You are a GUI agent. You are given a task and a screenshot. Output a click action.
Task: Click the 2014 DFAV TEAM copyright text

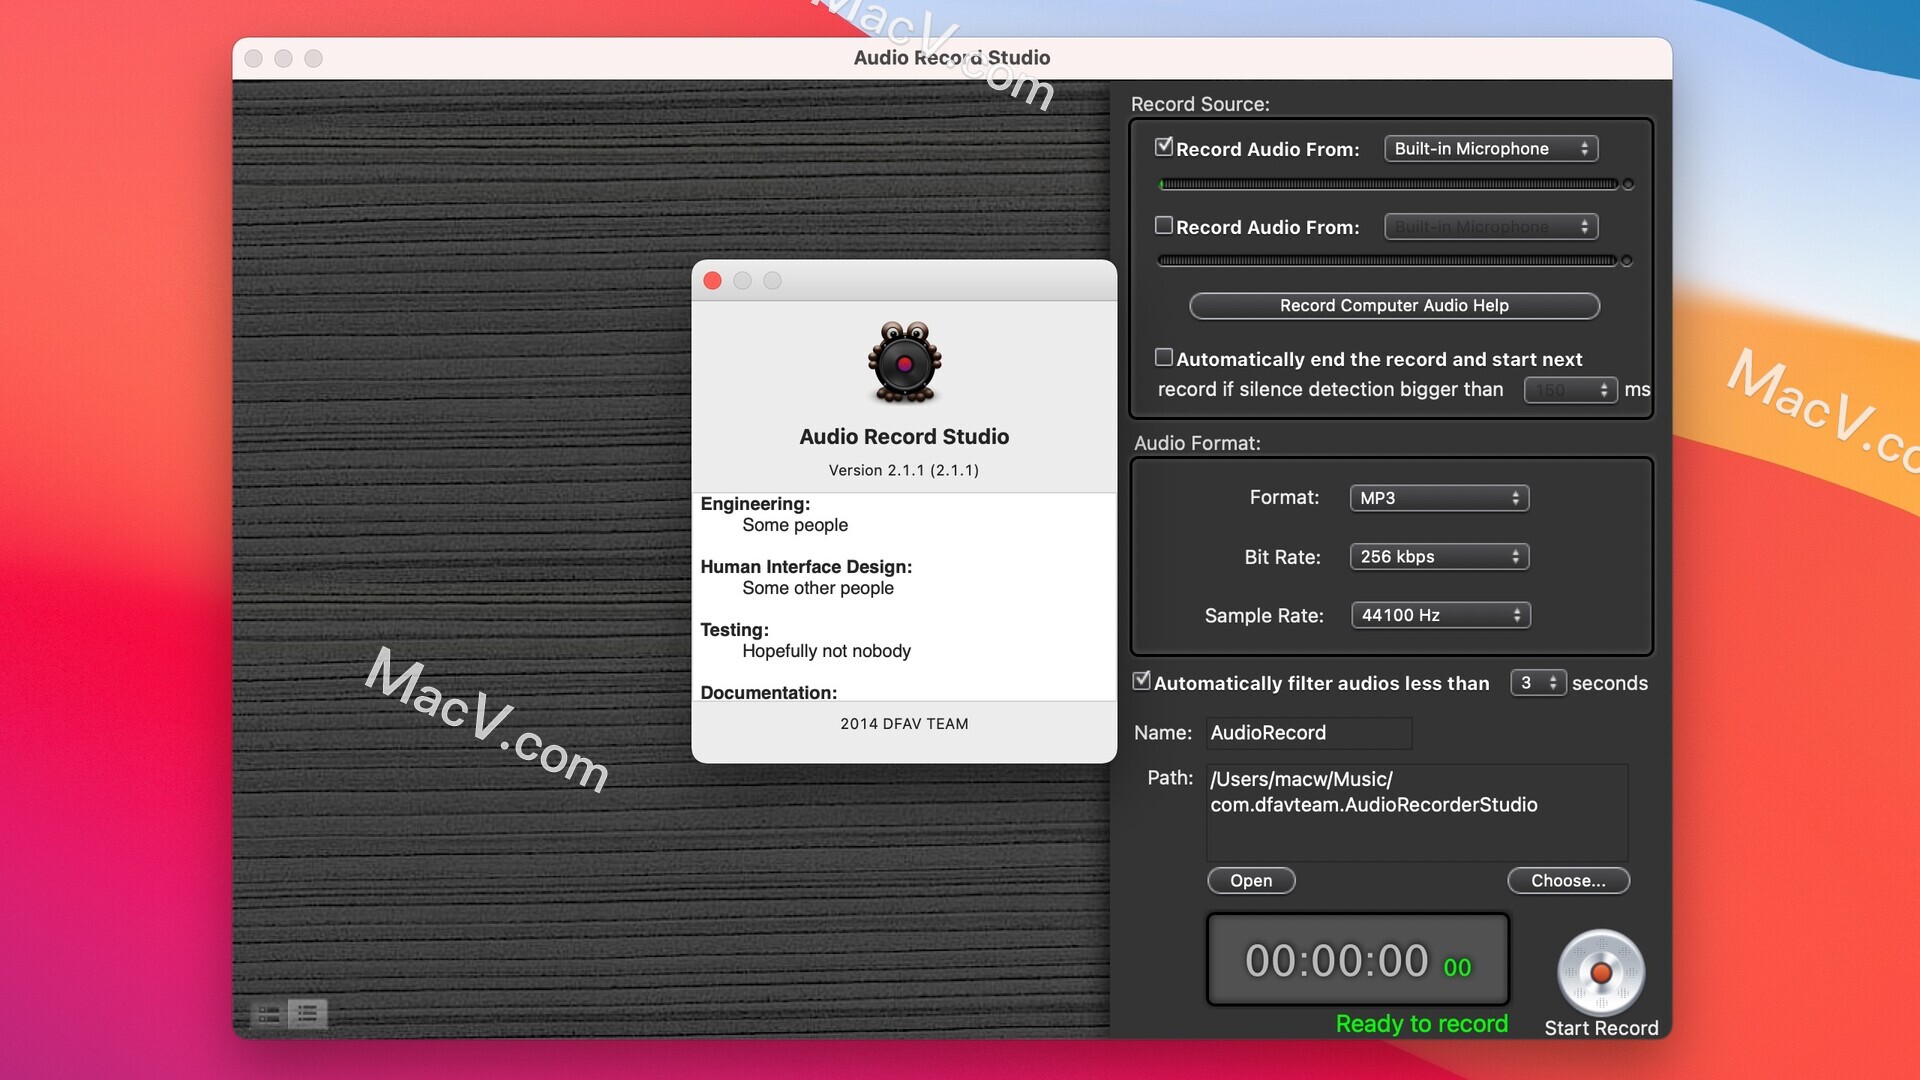click(x=904, y=724)
